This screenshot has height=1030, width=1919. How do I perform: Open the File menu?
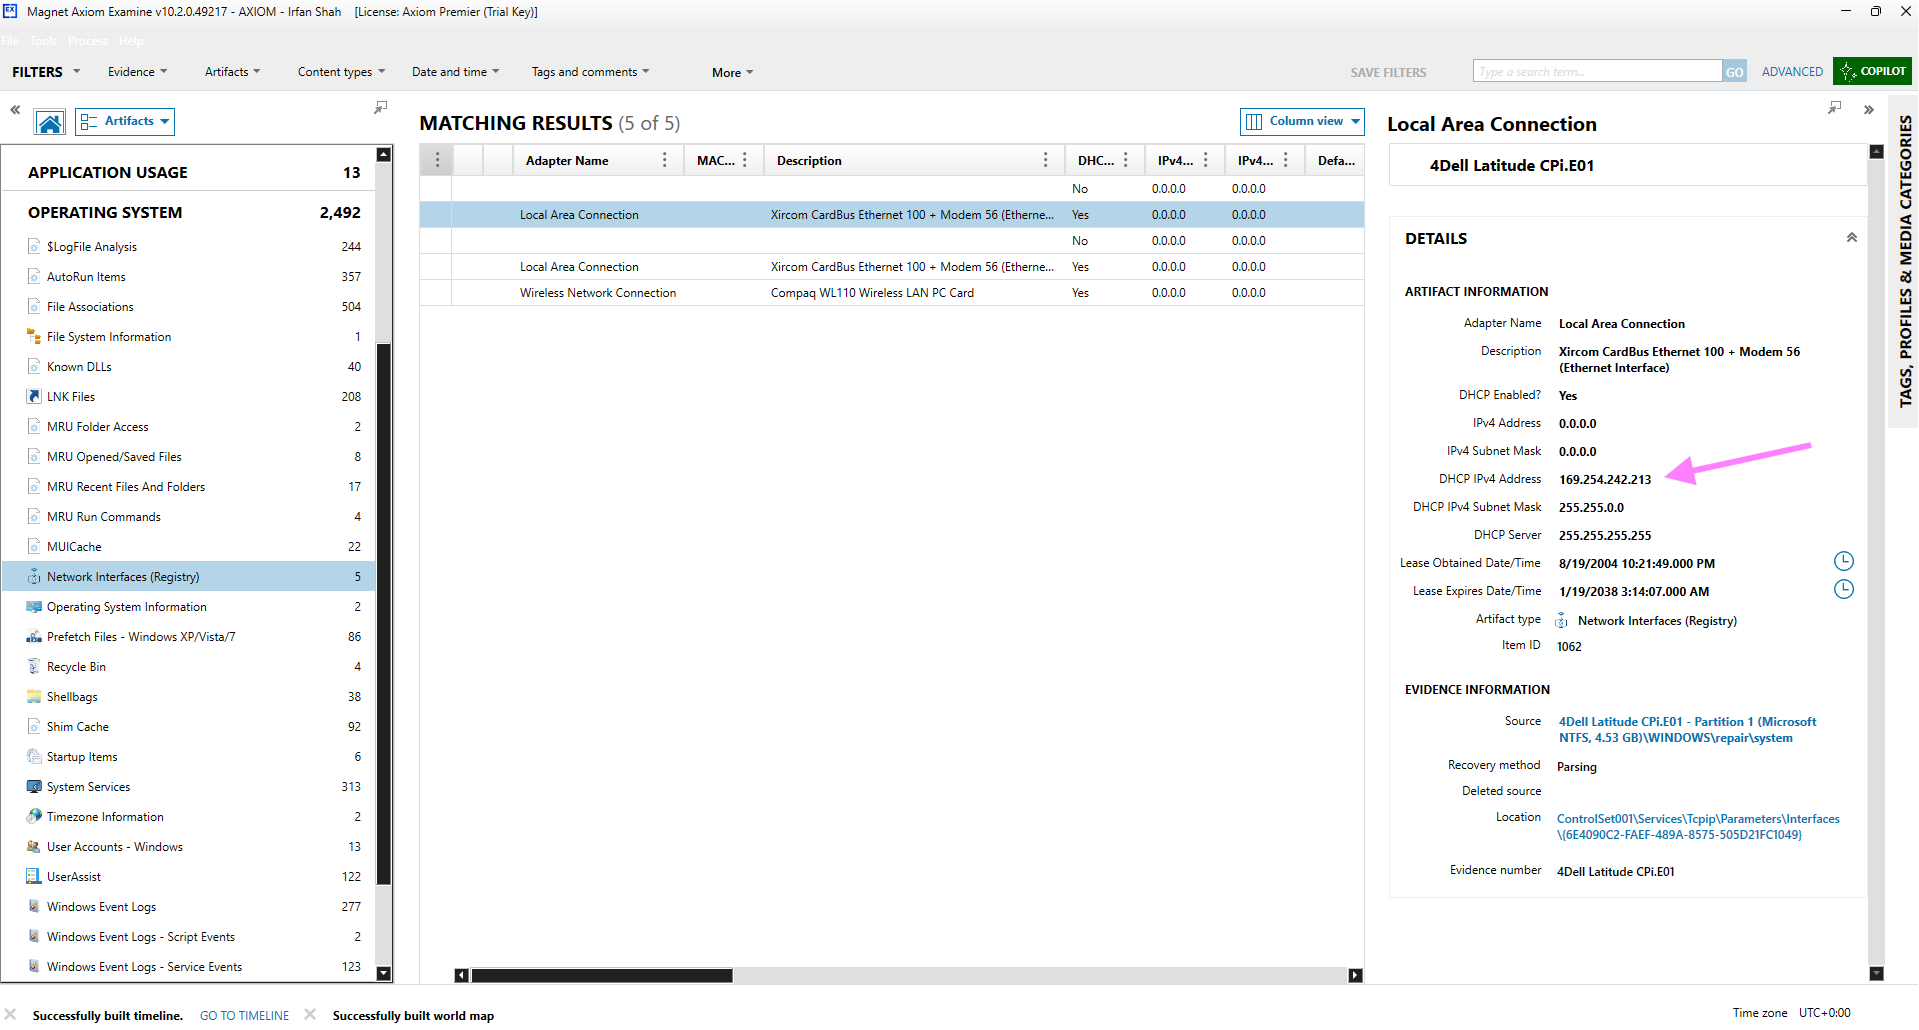tap(10, 41)
